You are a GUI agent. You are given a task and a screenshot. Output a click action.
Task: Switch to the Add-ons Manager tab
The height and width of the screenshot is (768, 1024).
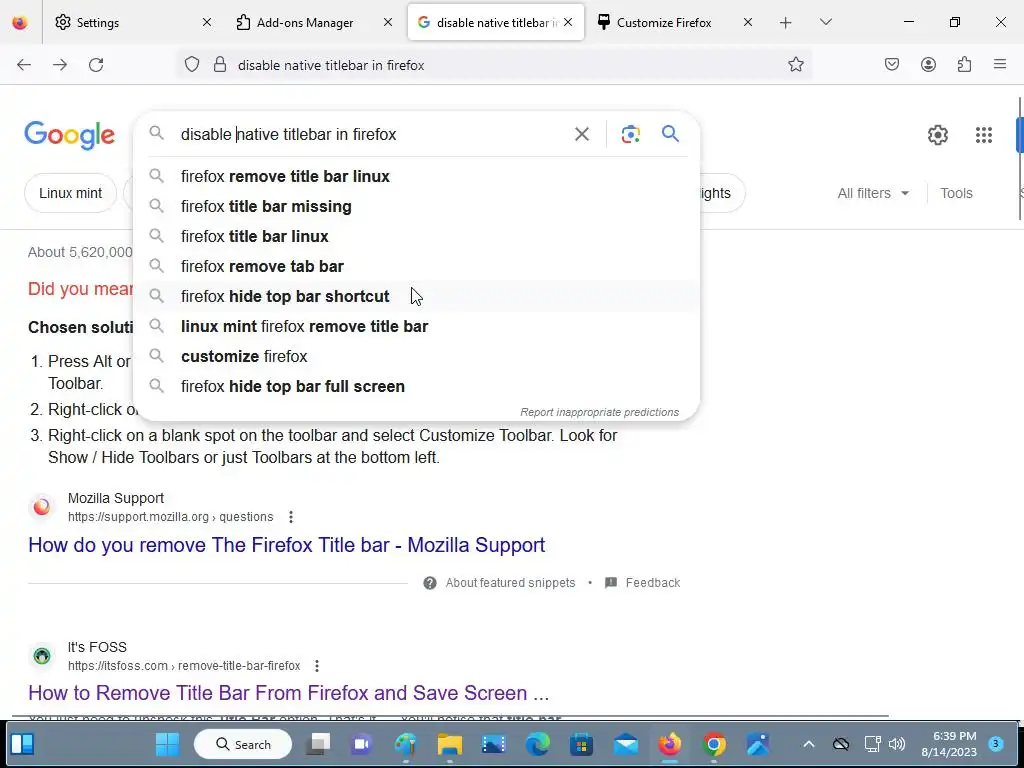click(x=314, y=23)
